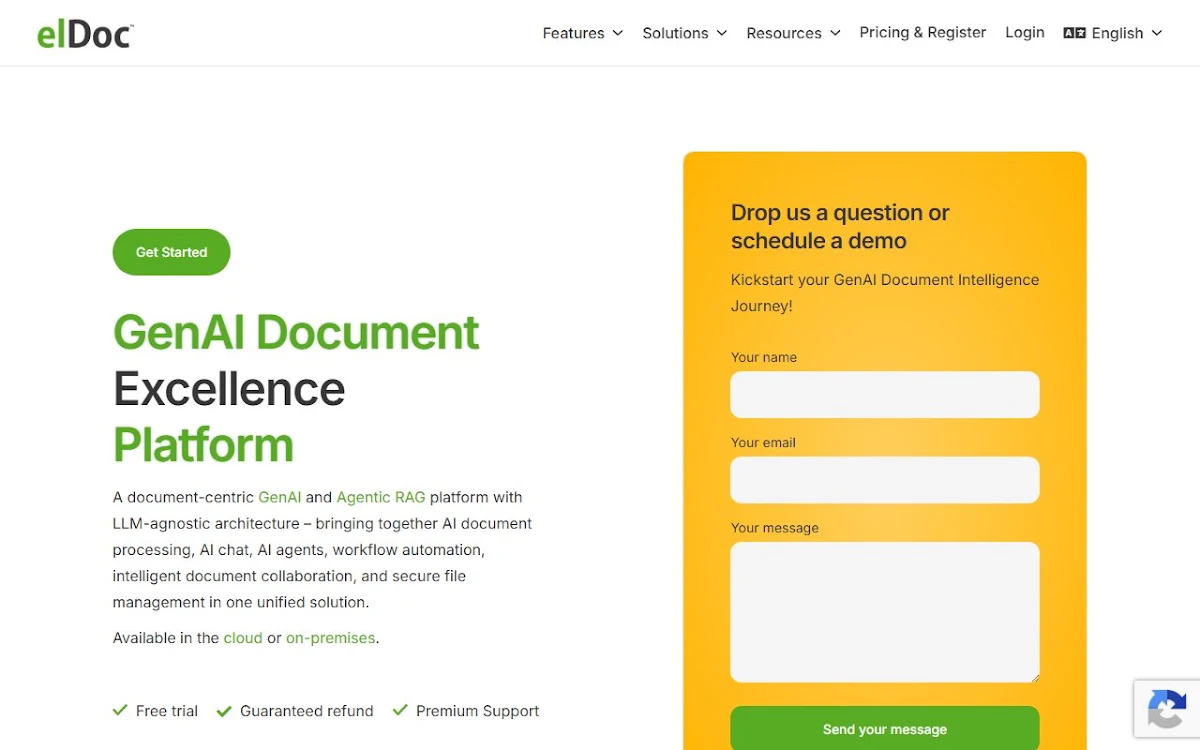1200x750 pixels.
Task: Go to Pricing & Register
Action: pyautogui.click(x=923, y=32)
